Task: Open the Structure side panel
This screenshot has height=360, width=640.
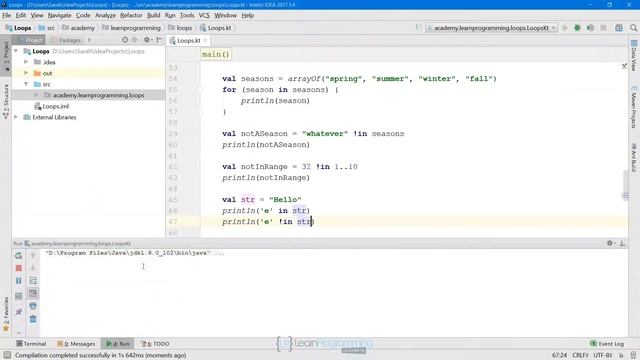Action: coord(6,102)
